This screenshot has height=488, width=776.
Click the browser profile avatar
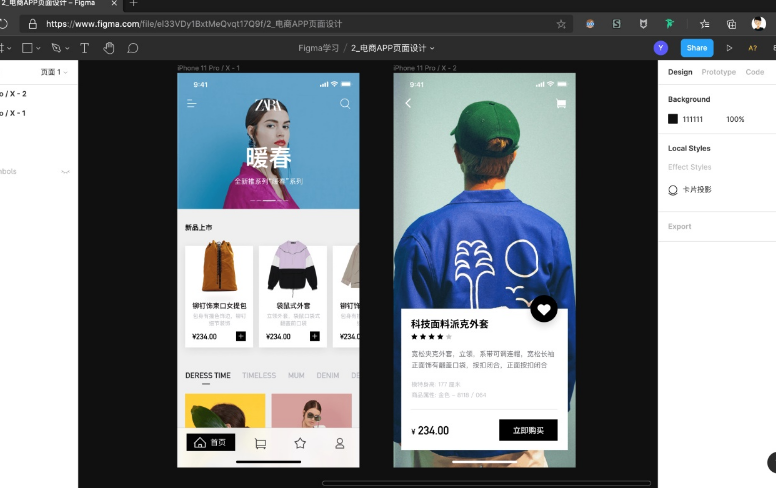click(x=758, y=23)
